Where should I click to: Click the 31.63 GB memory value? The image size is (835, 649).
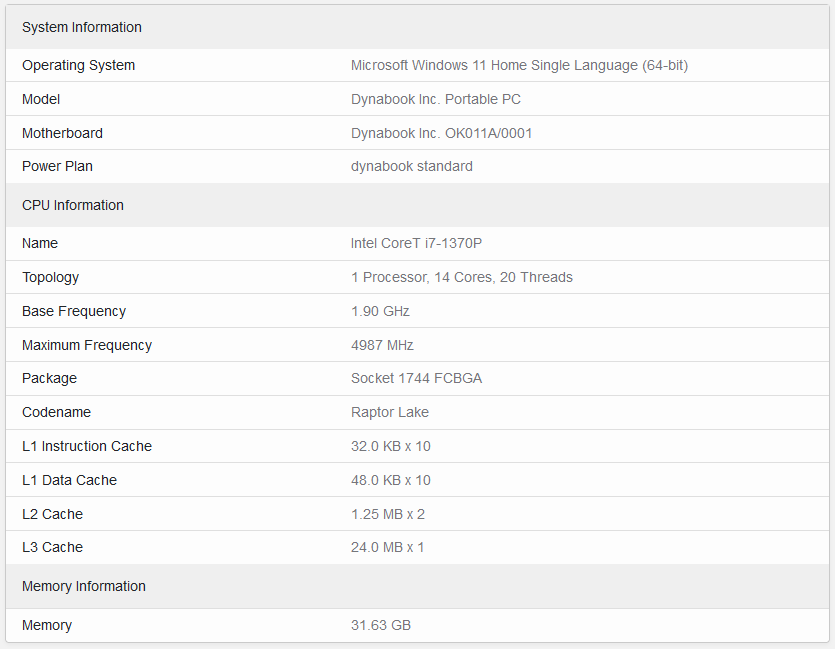381,626
